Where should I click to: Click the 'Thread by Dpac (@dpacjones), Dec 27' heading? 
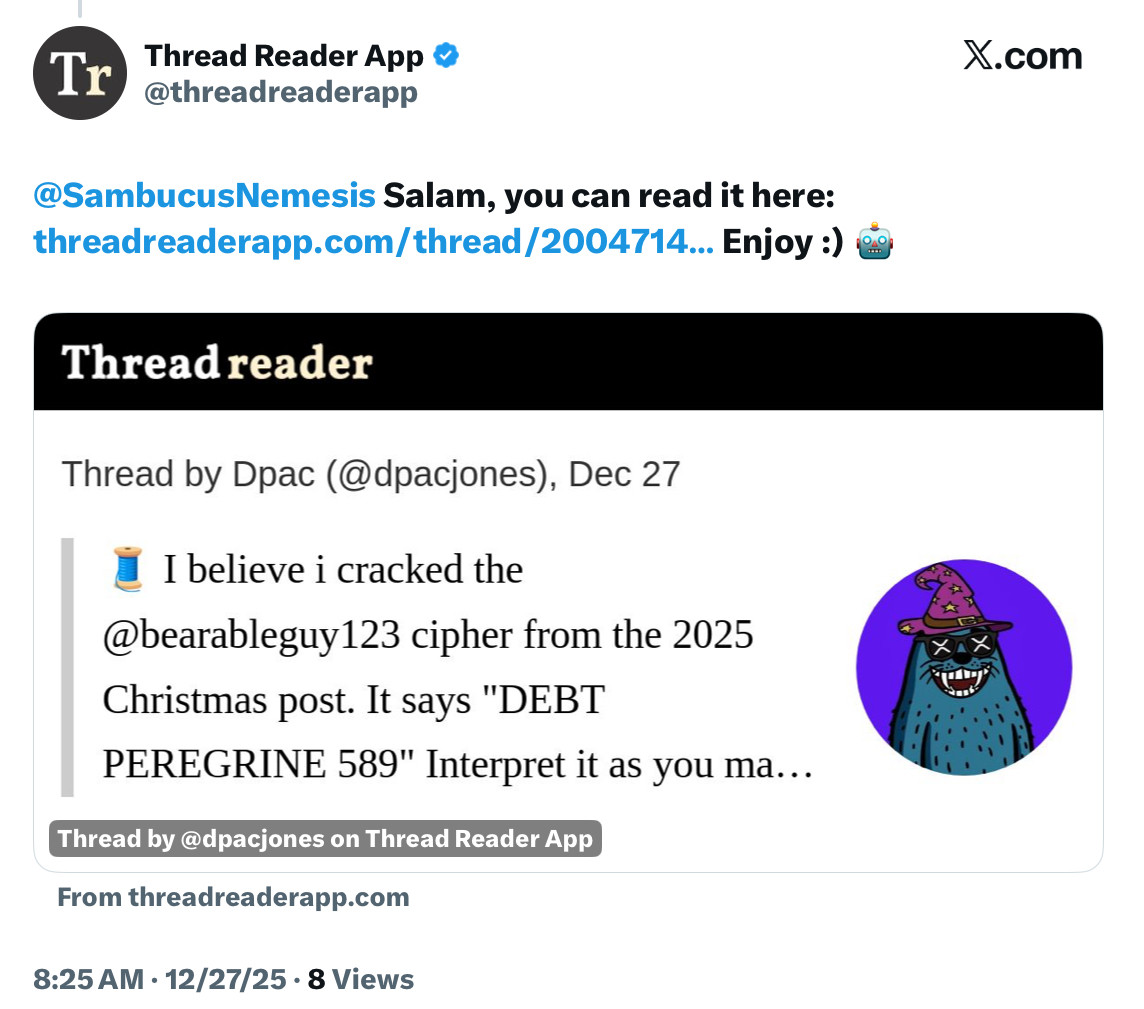371,473
